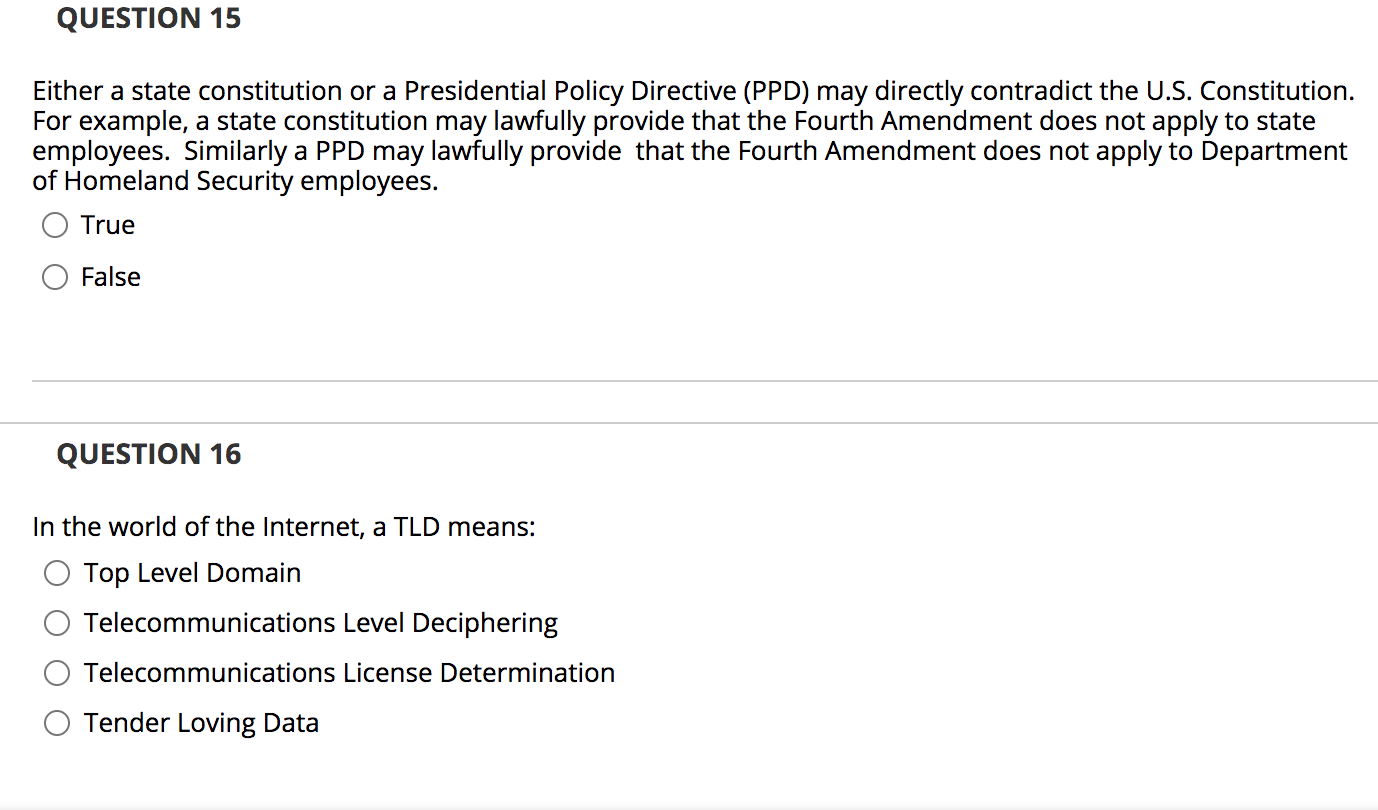Click the 'TLD' acronym in question 16
This screenshot has height=810, width=1378.
[x=417, y=527]
